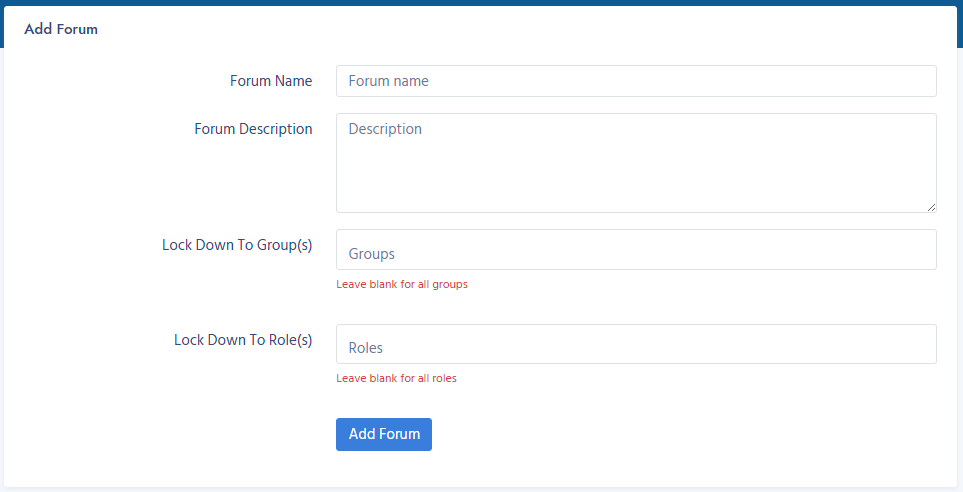Select the 'Lock Down To Group(s)' label

pos(237,245)
